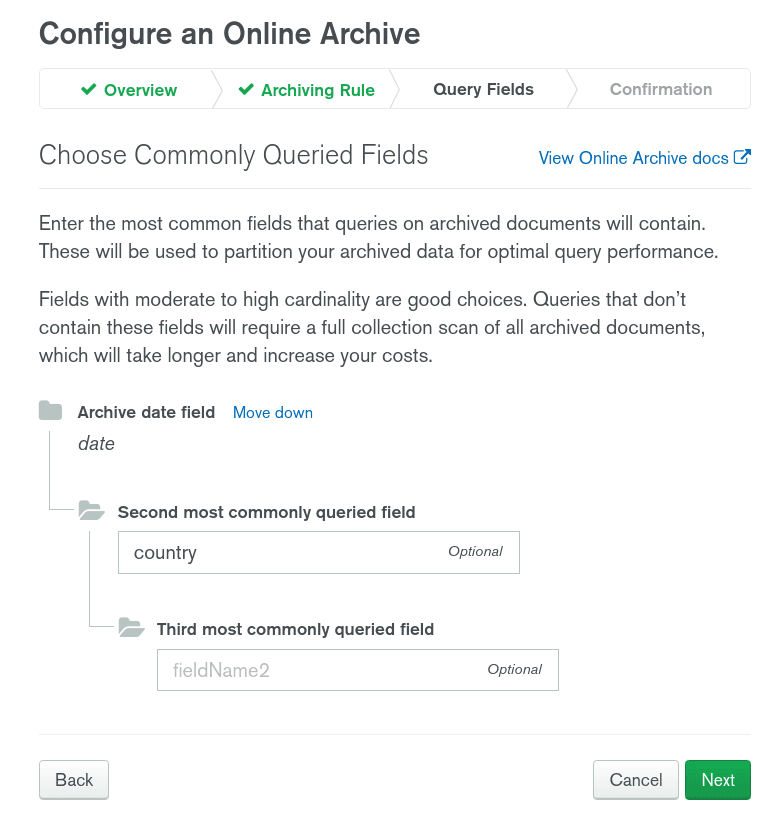Click the green checkmark beside Overview

89,90
